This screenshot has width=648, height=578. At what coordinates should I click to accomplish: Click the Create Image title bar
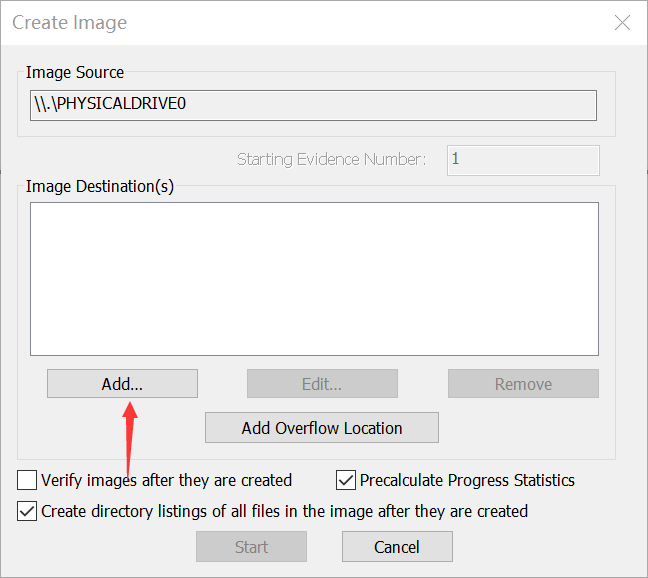(x=300, y=22)
